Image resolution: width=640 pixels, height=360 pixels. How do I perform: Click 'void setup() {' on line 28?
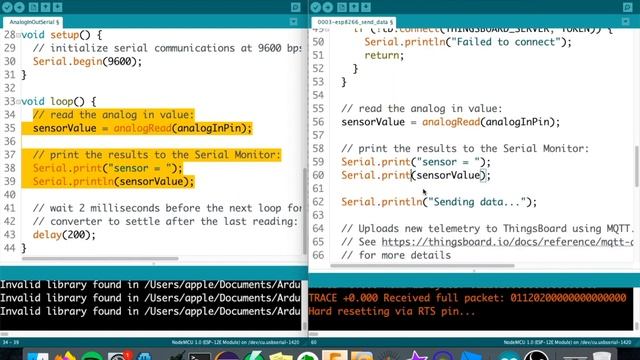coord(62,35)
